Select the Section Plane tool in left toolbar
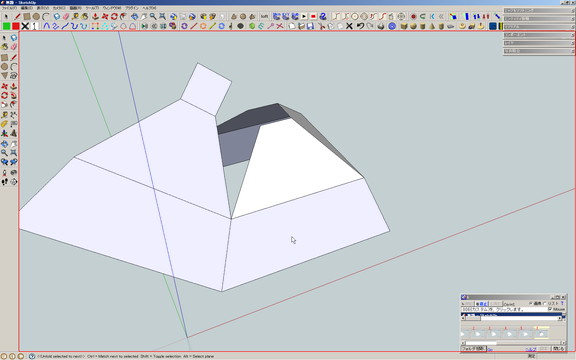 [x=14, y=181]
